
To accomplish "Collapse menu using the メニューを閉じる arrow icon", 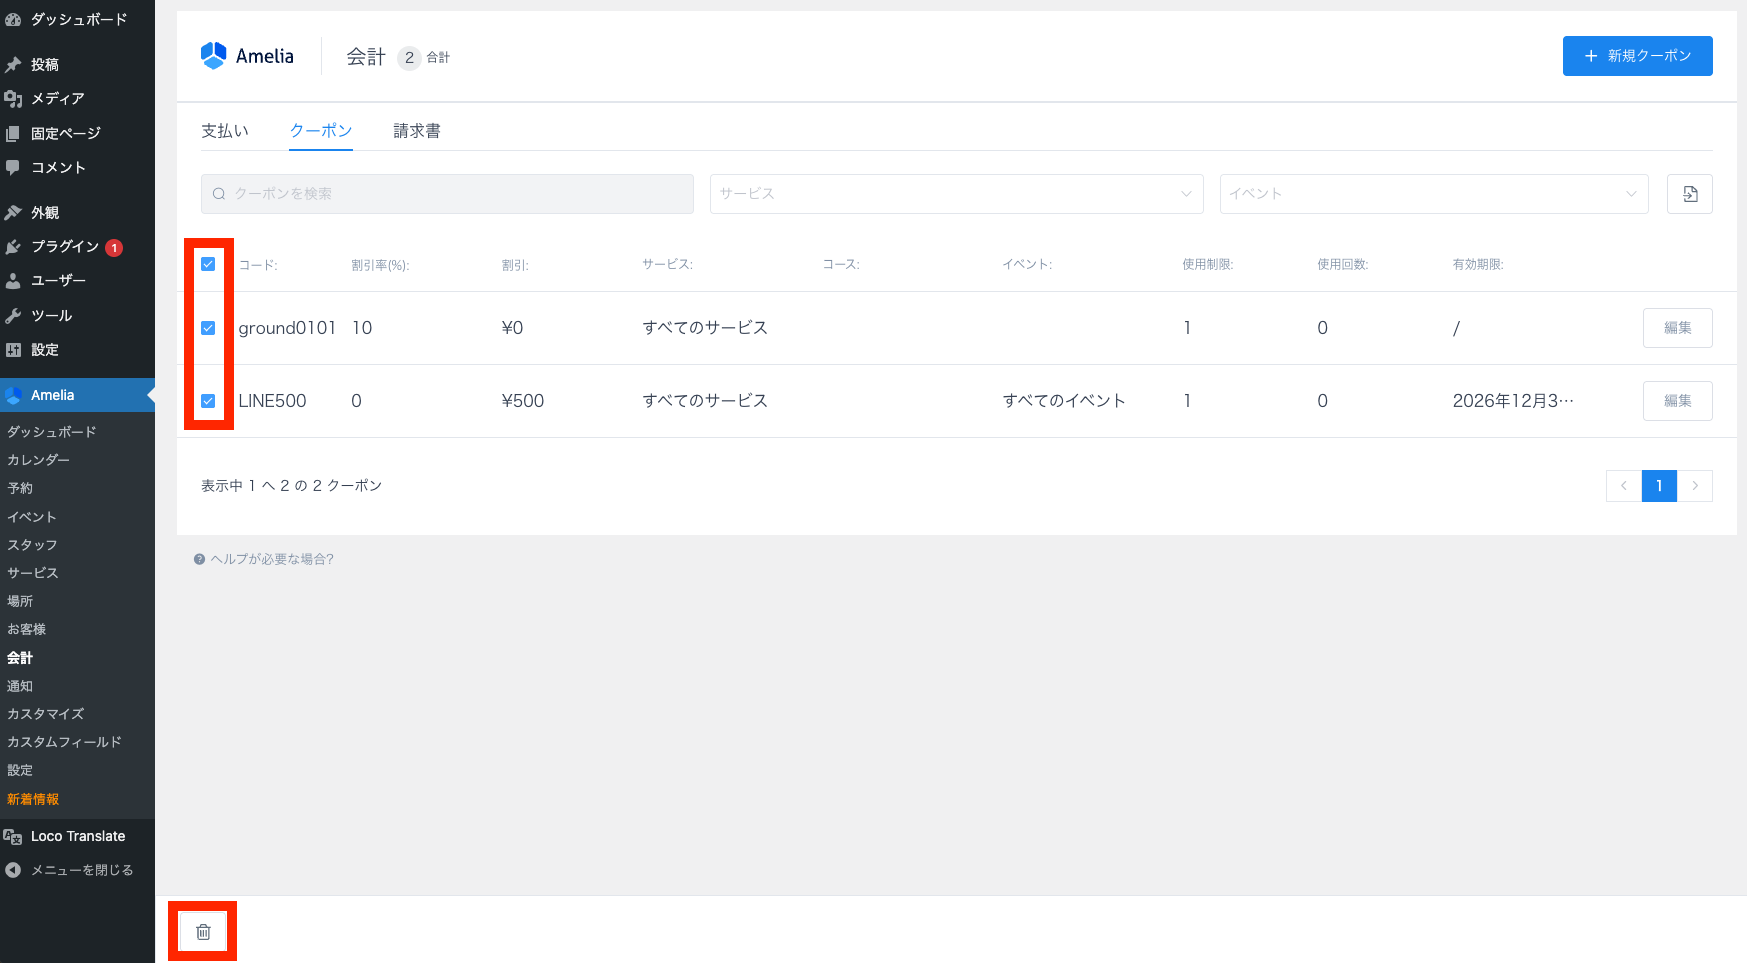I will 13,870.
